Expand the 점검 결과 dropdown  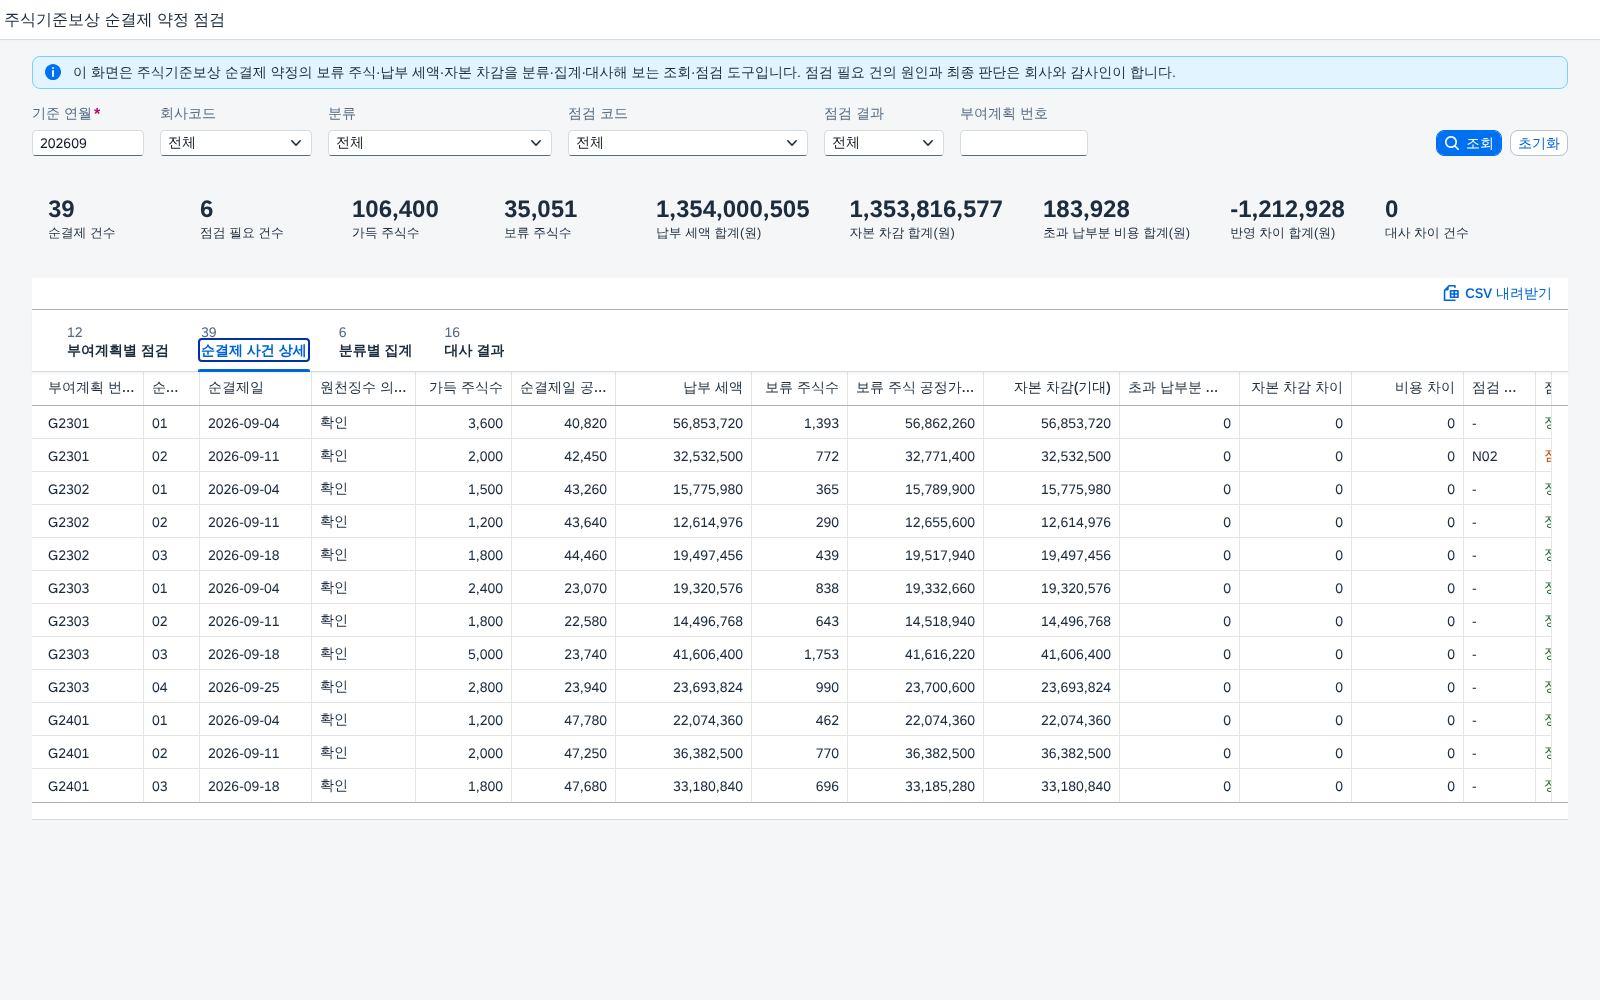(x=884, y=143)
